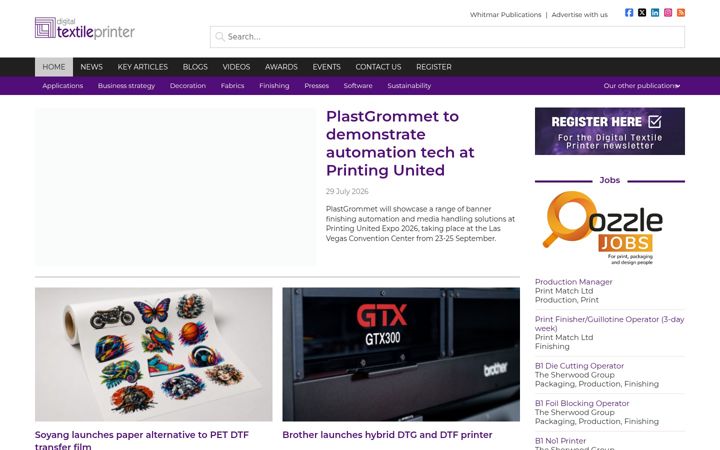Open the AWARDS menu item
This screenshot has height=450, width=720.
281,67
